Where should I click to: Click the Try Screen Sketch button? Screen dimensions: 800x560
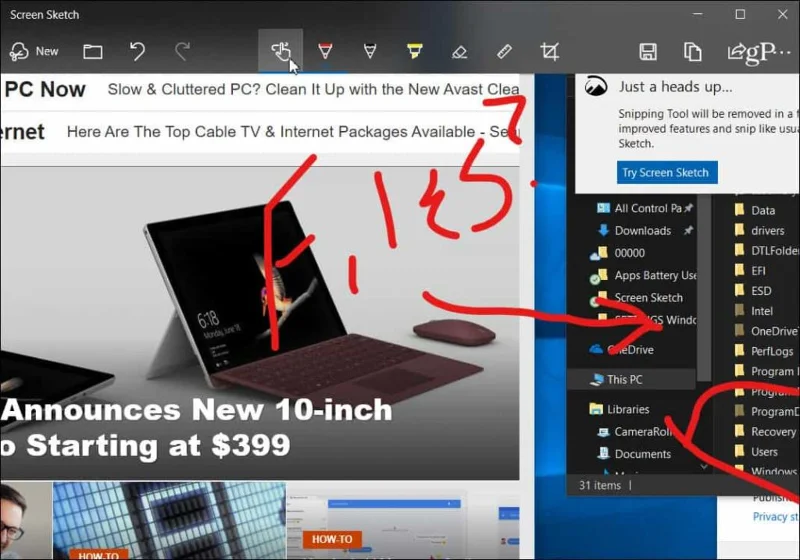coord(667,172)
